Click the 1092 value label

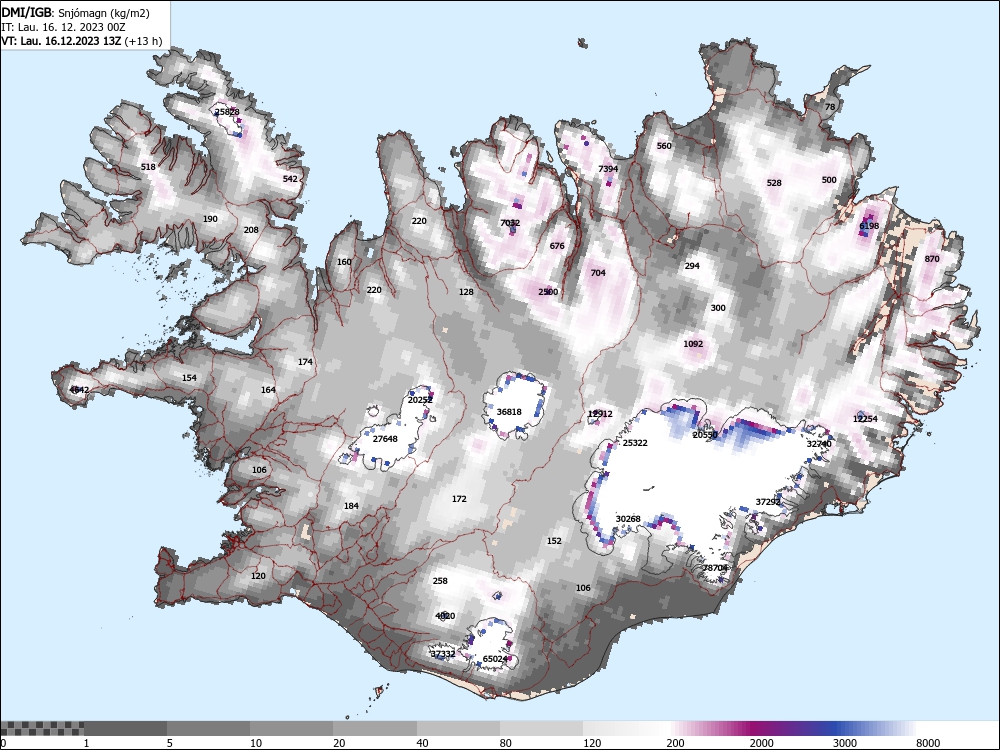point(693,344)
